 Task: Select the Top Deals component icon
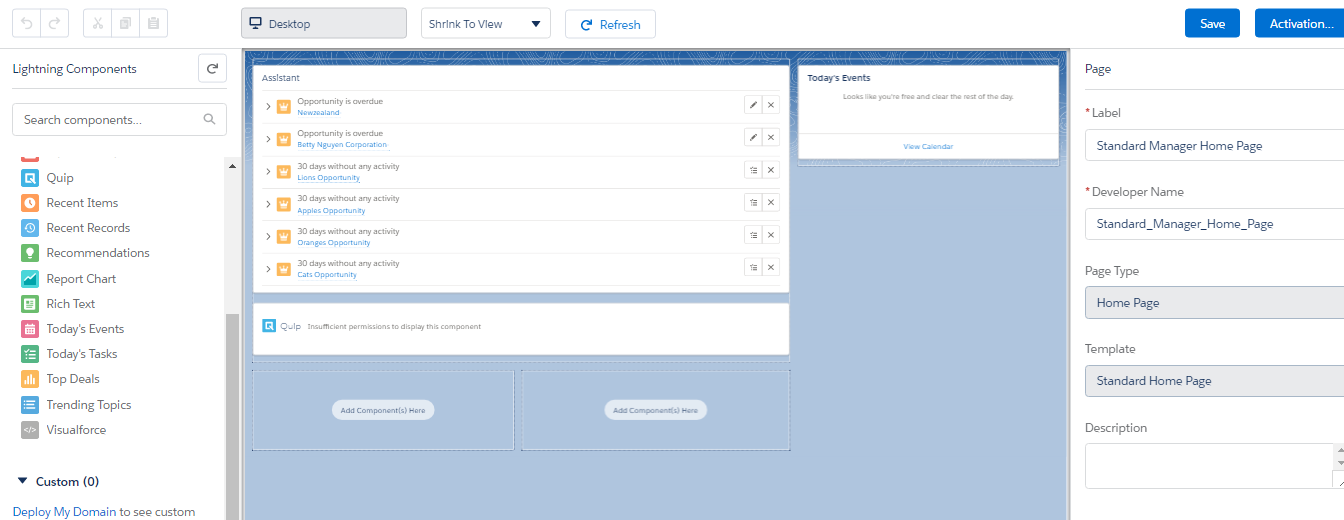[30, 379]
